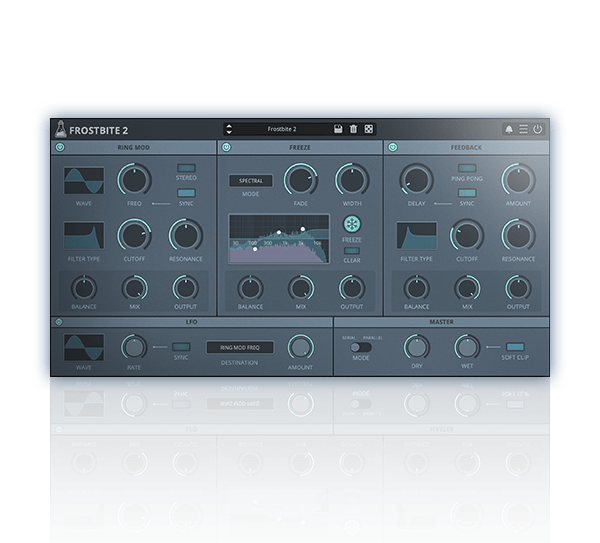Click the LFO AMOUNT knob
Viewport: 600px width, 543px height.
point(301,347)
